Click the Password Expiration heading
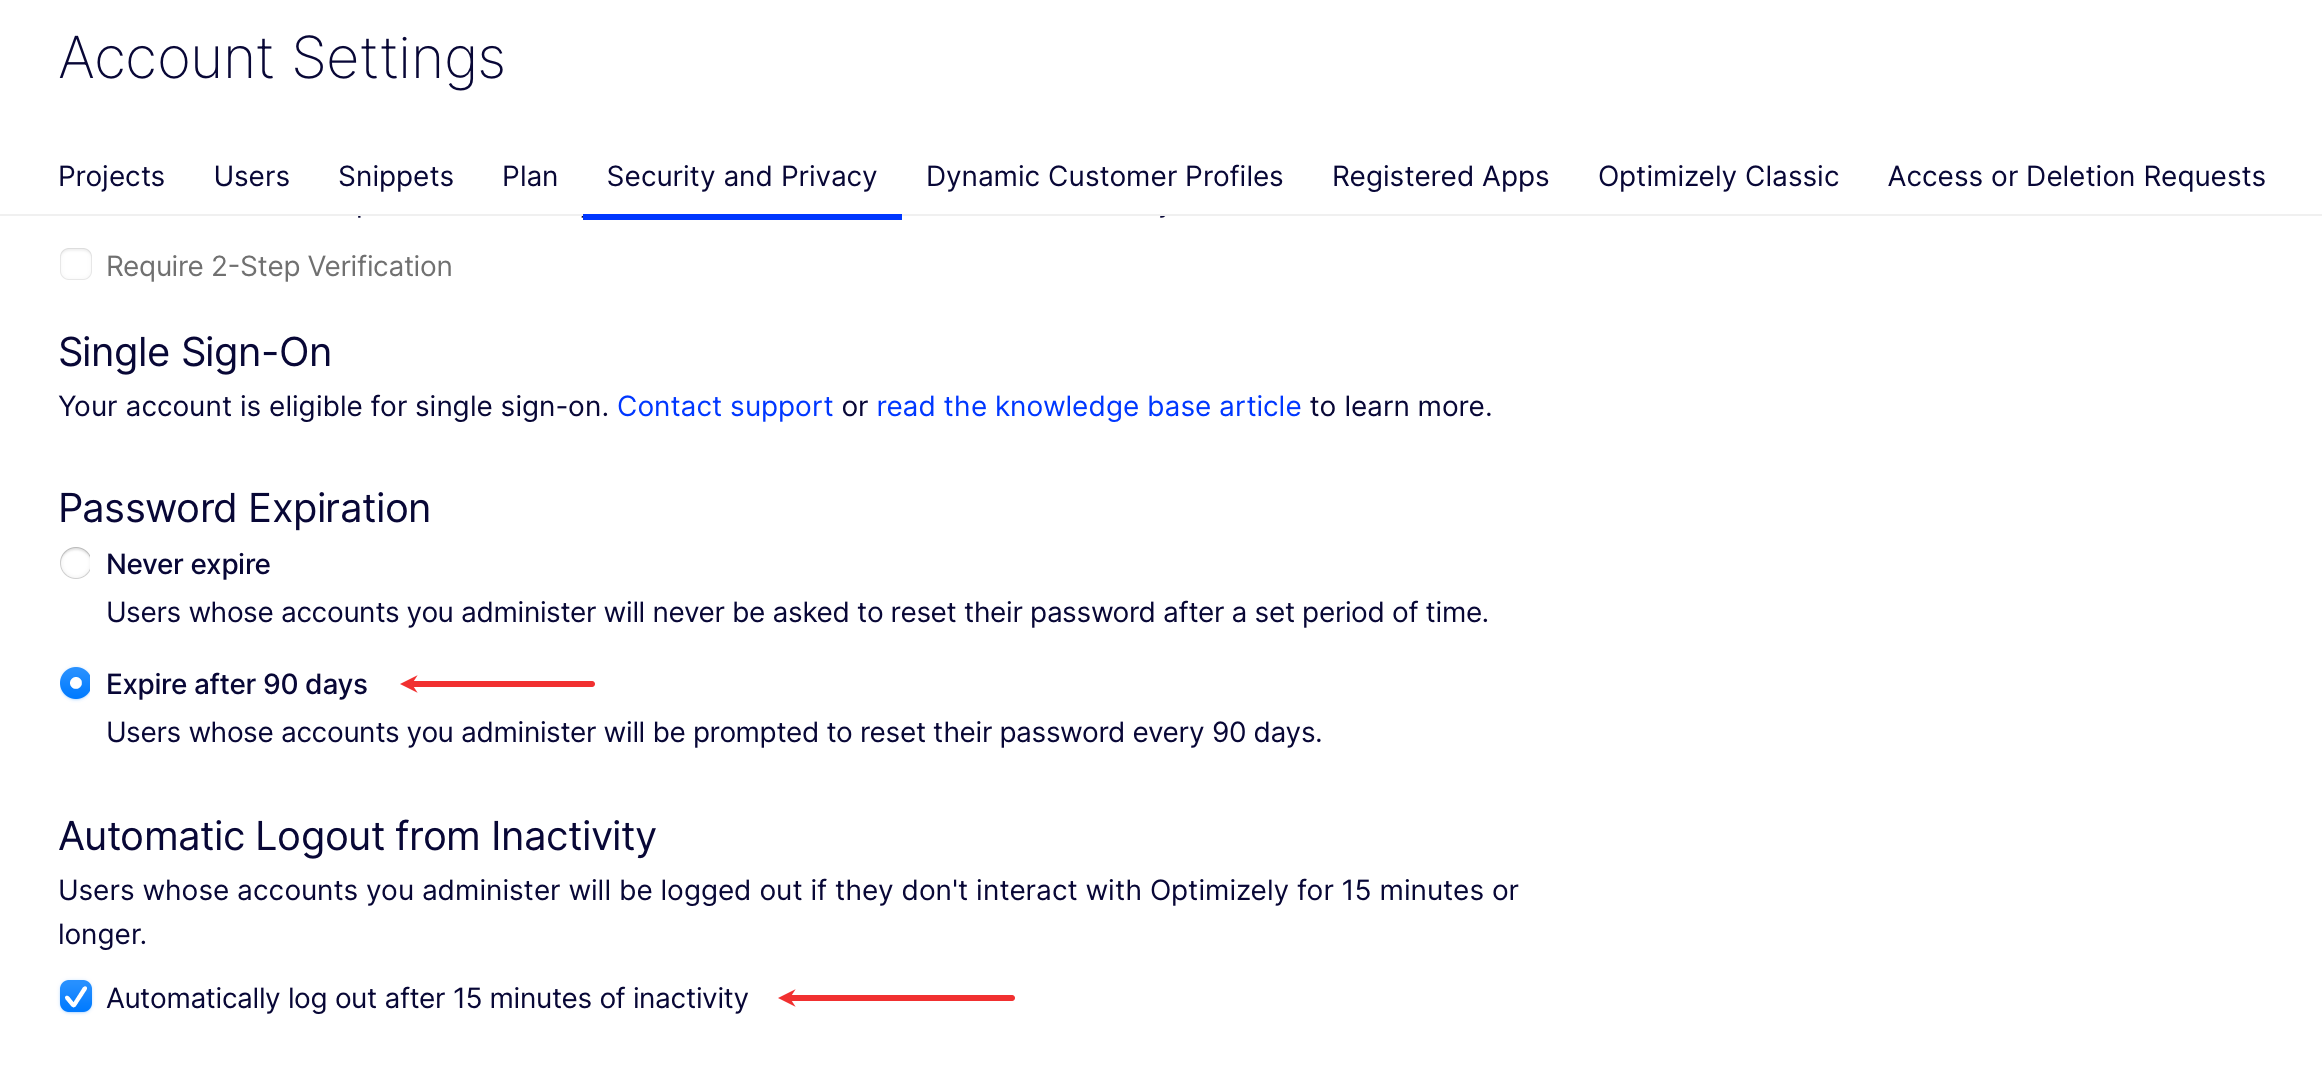2322x1066 pixels. click(x=244, y=508)
